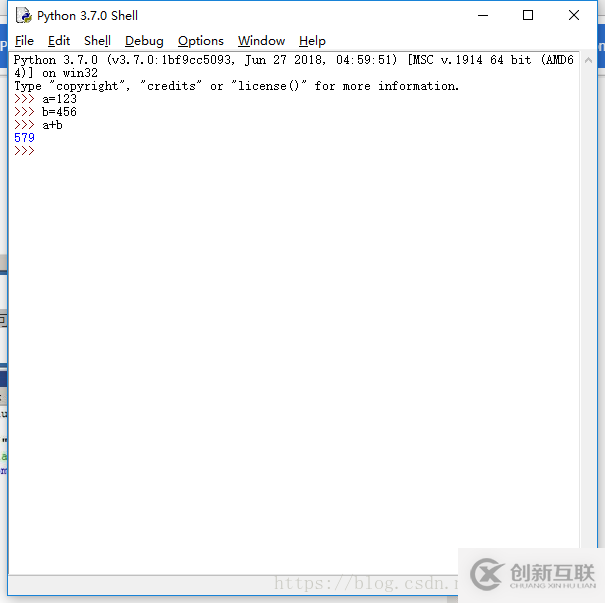
Task: Click the blog.csdn URL watermark text
Action: (366, 583)
